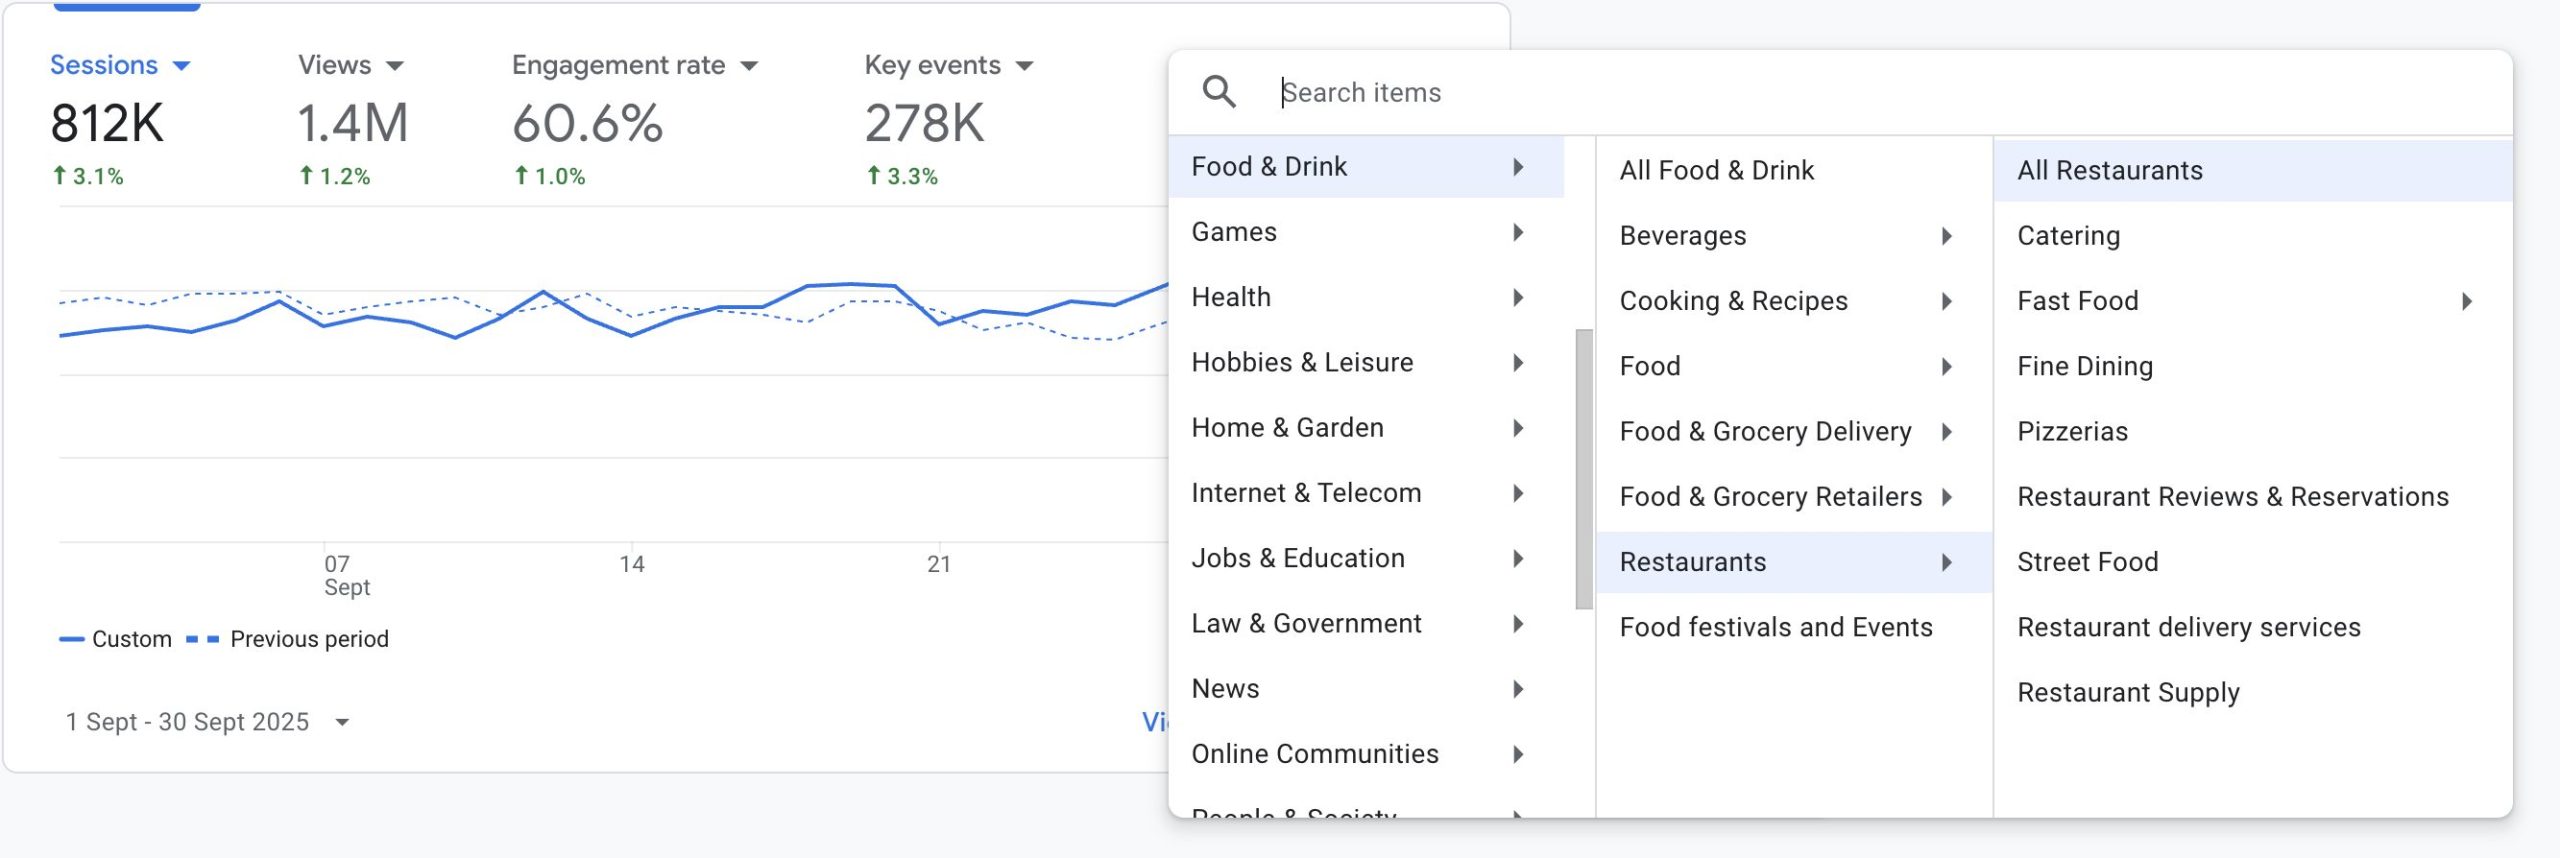
Task: Click the search magnifier icon
Action: click(x=1218, y=92)
